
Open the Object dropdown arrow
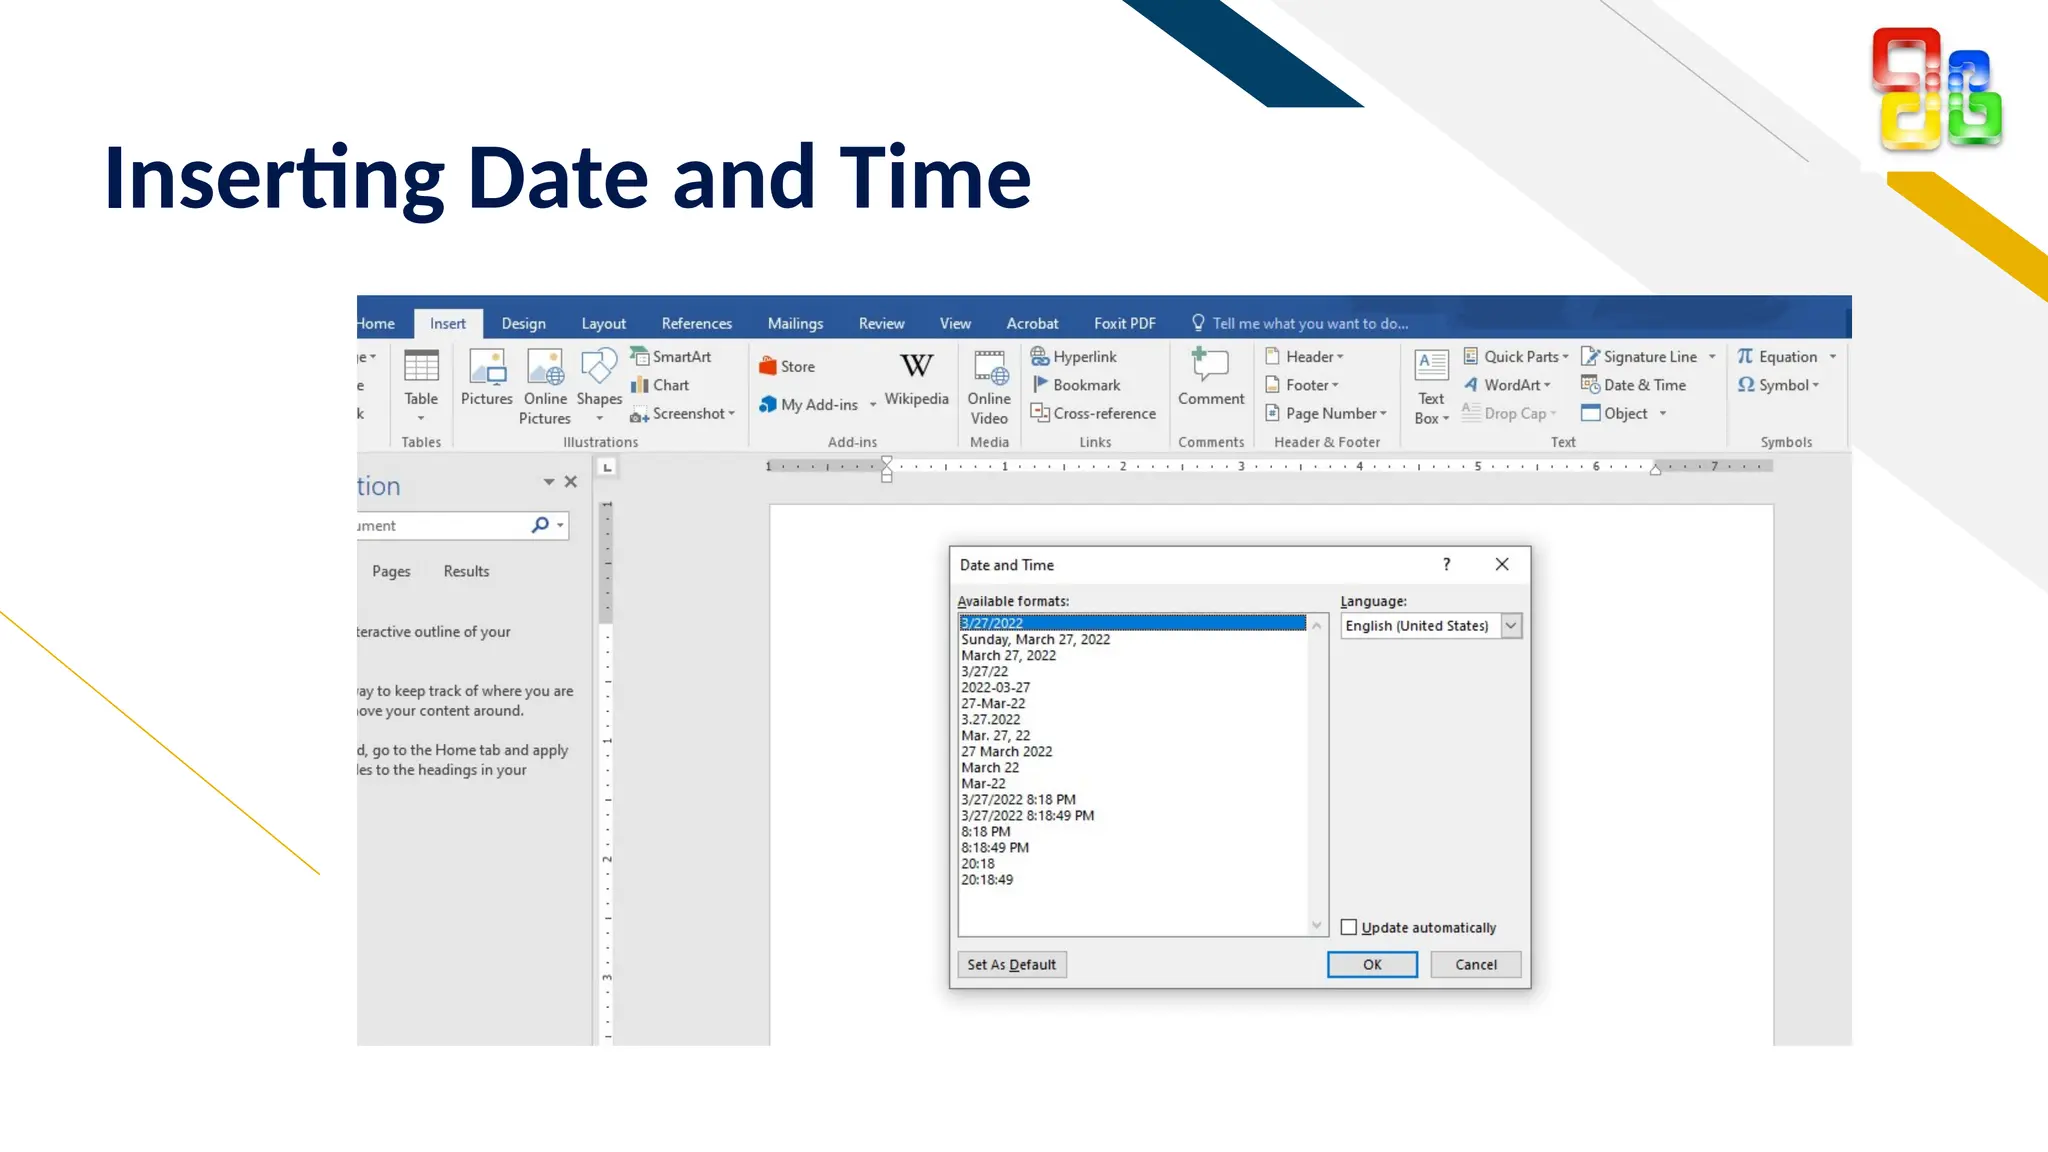point(1663,414)
